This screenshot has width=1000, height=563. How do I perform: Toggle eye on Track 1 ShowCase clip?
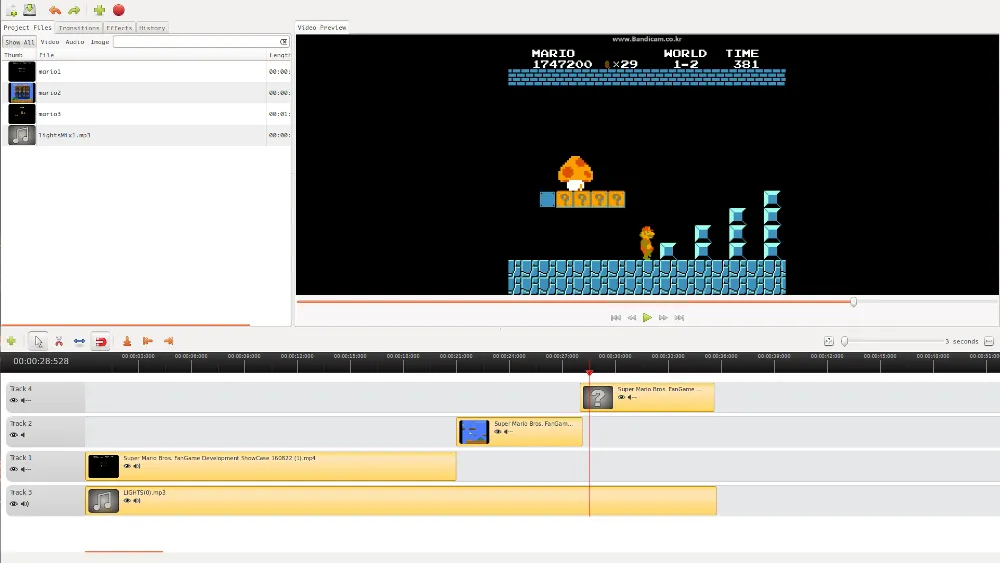127,466
